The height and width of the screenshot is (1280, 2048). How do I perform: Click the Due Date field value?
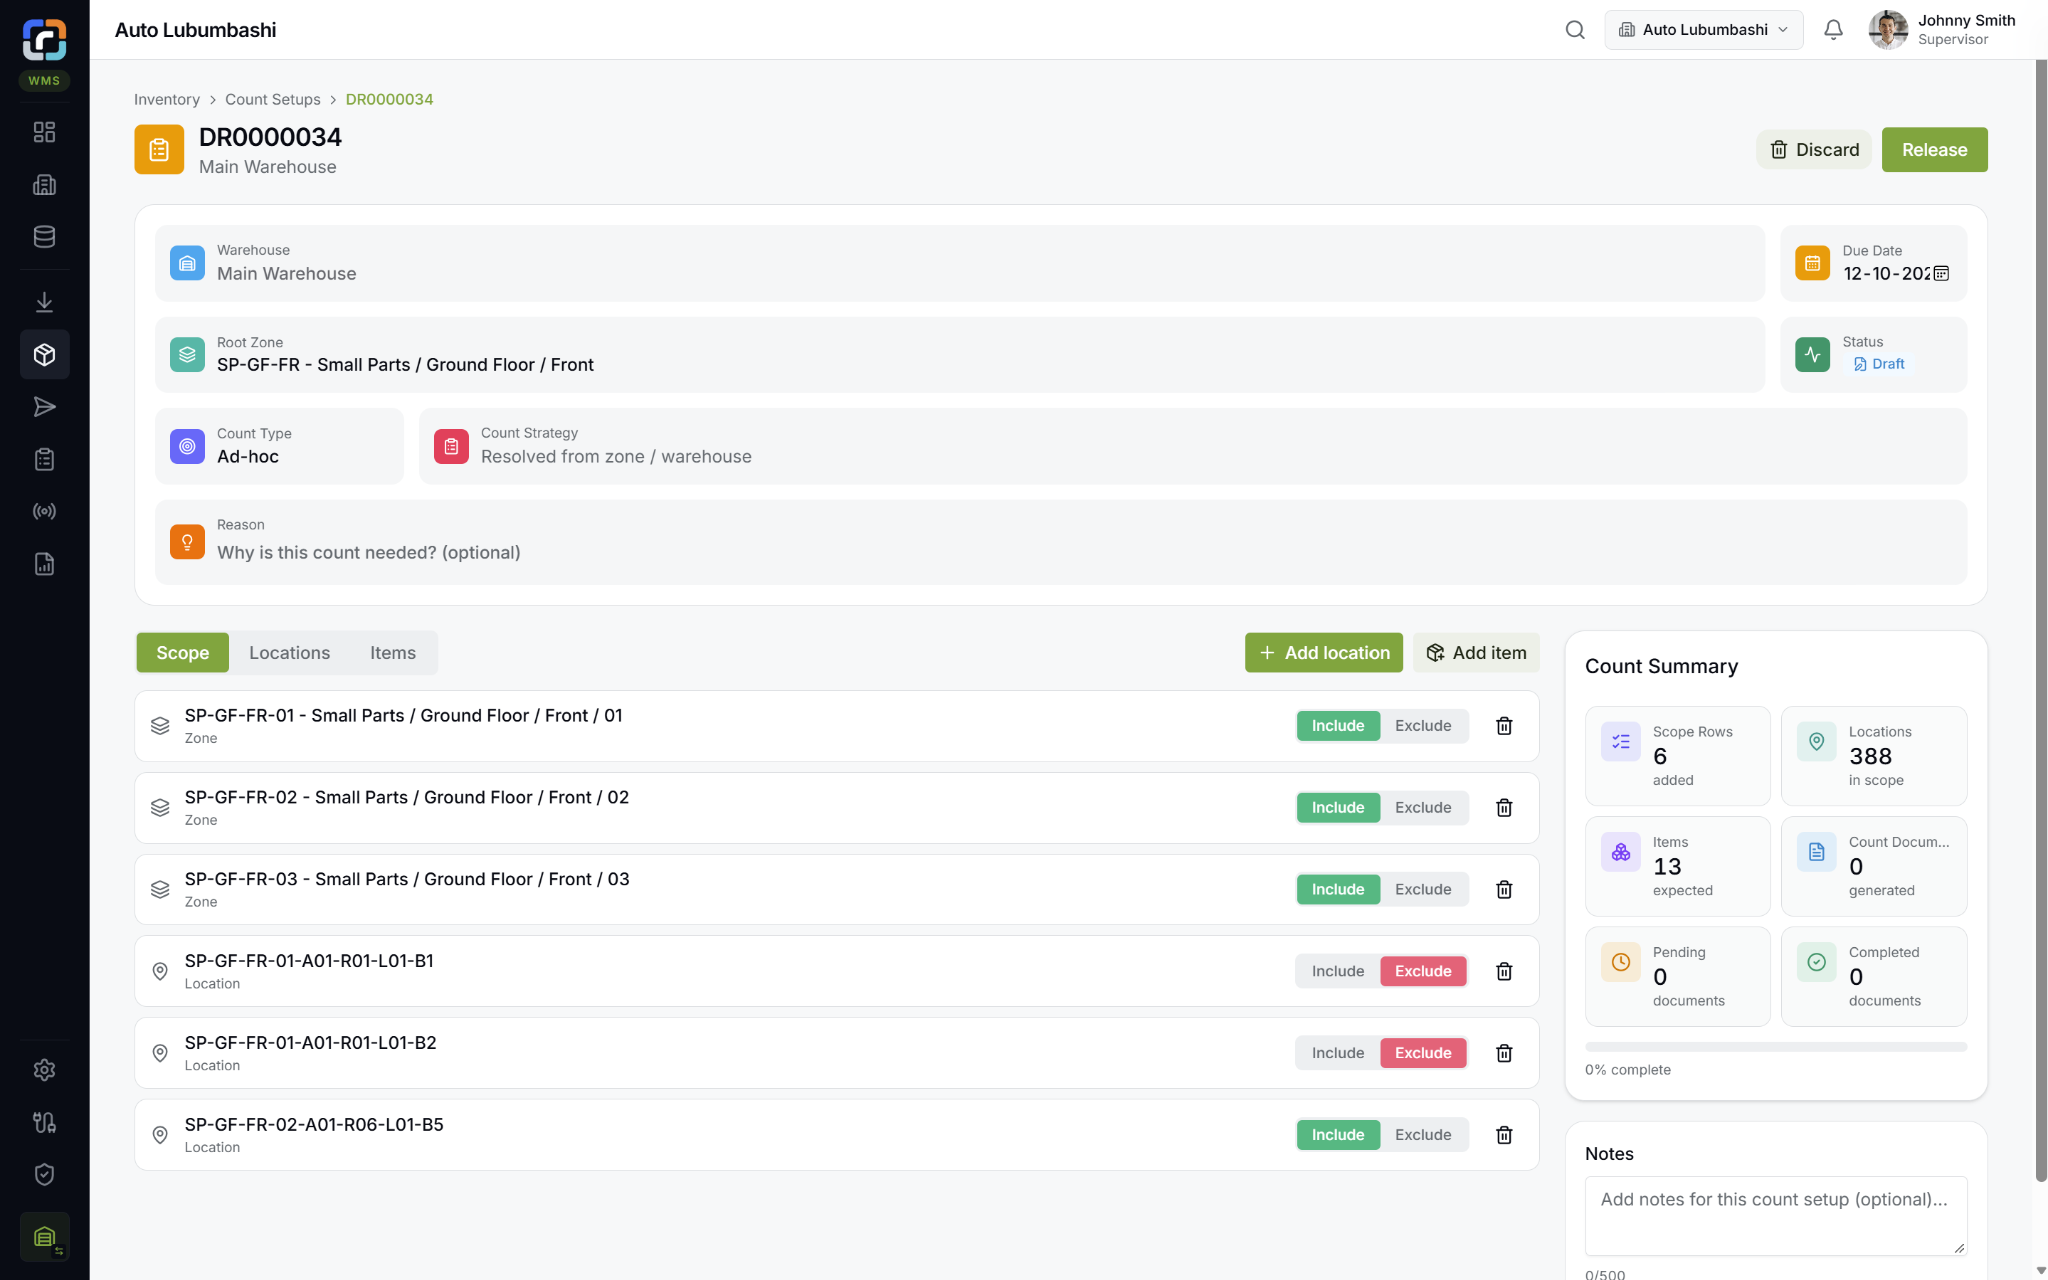[1886, 274]
